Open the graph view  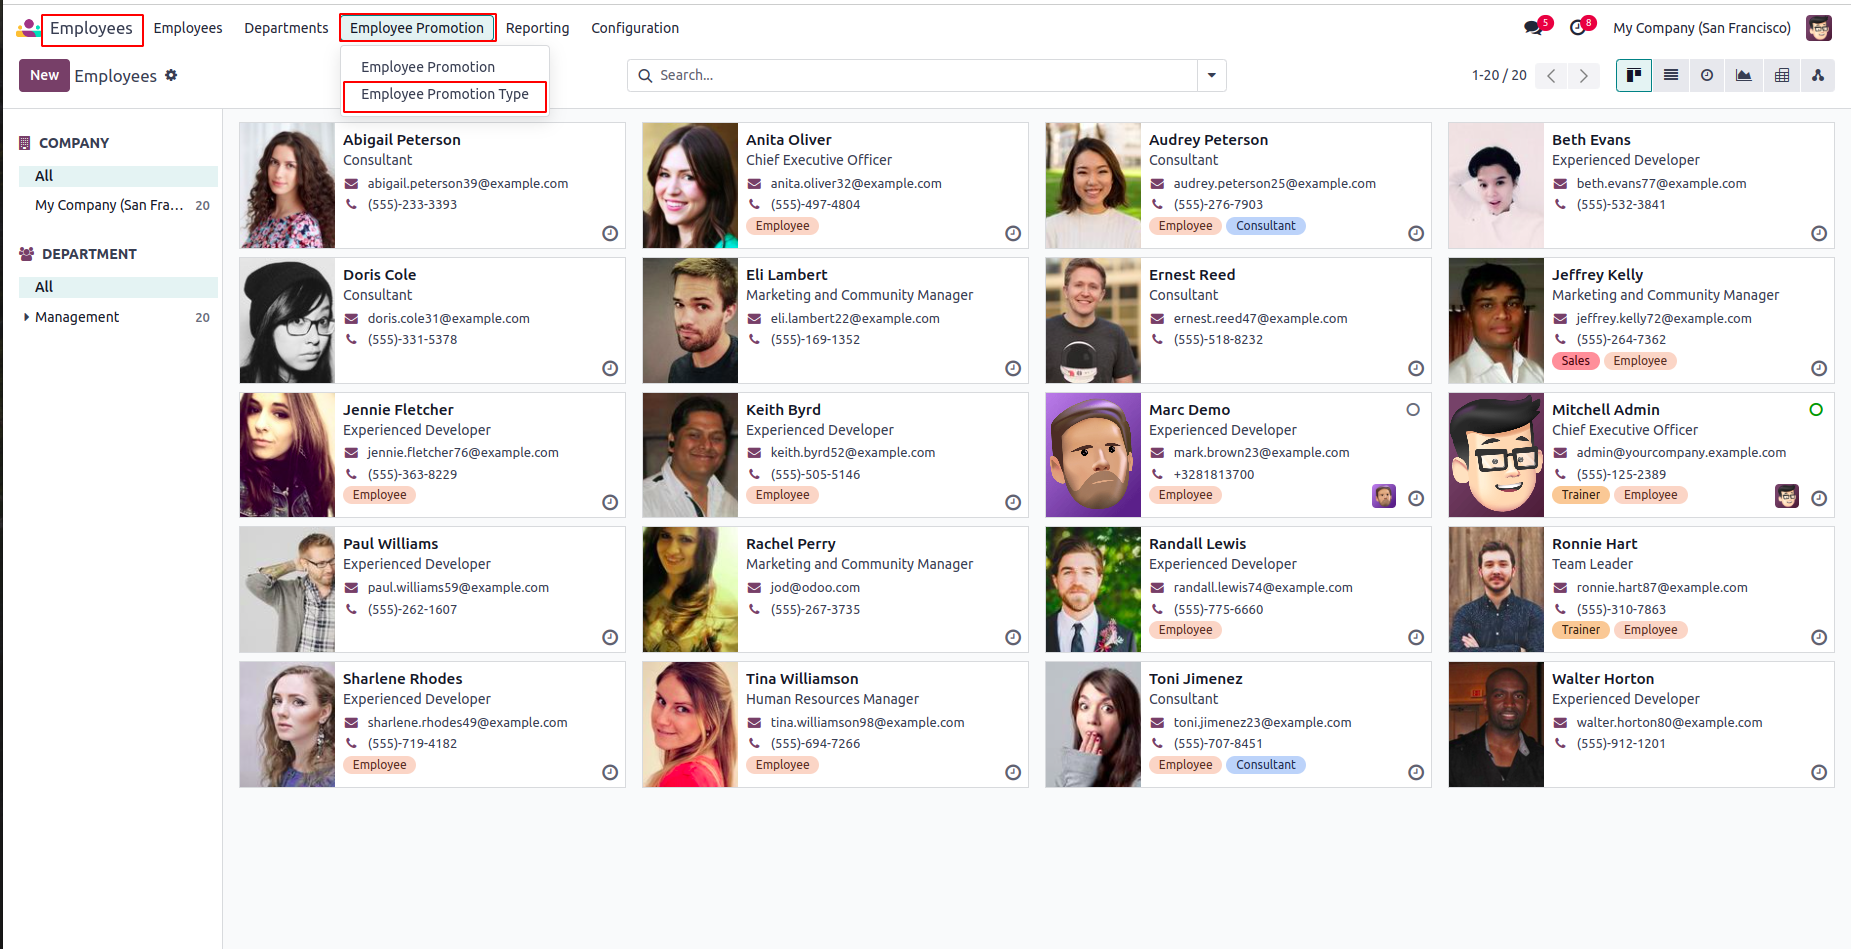pyautogui.click(x=1744, y=75)
